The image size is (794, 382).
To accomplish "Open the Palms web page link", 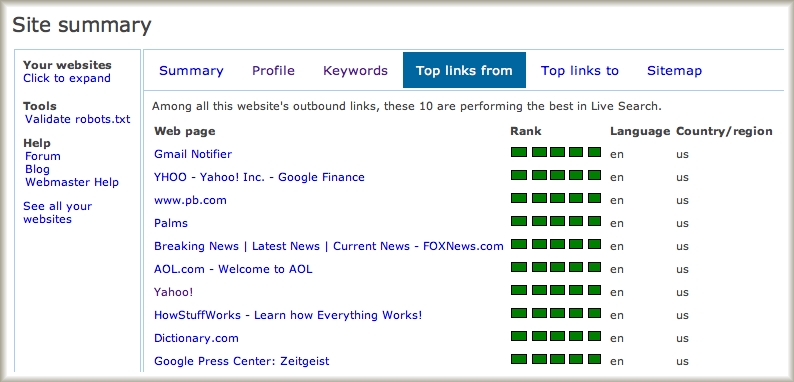I will pos(171,223).
